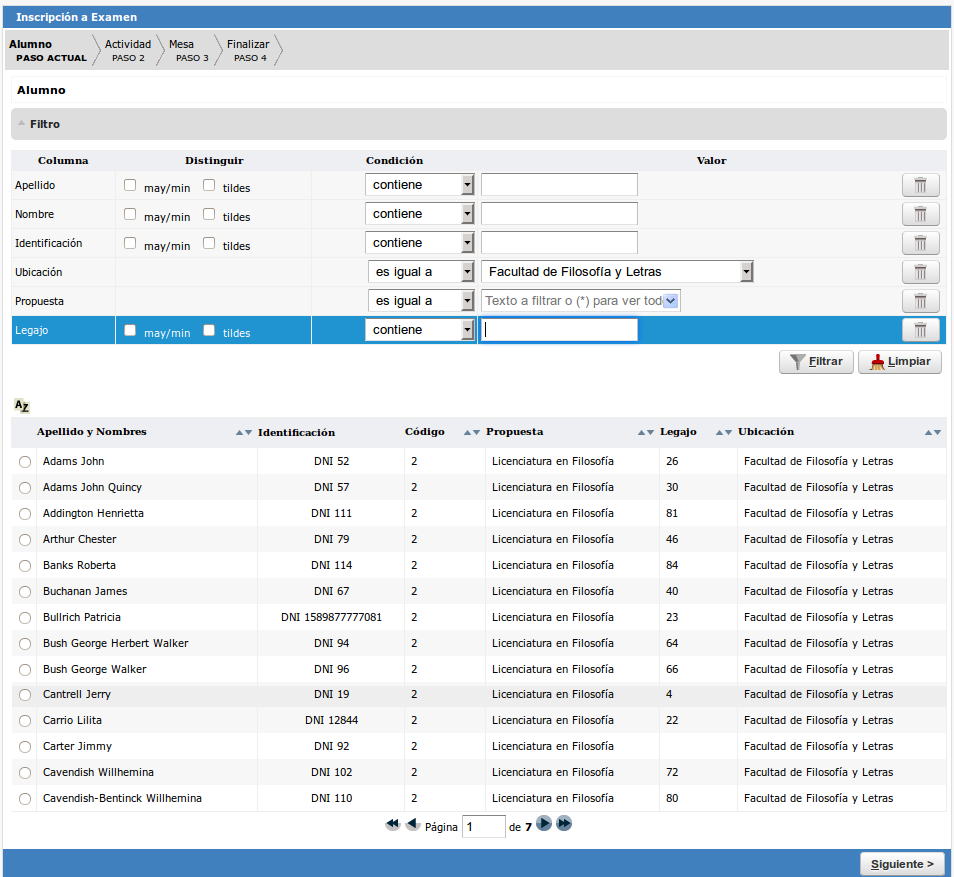Open Apellido condition dropdown

419,185
